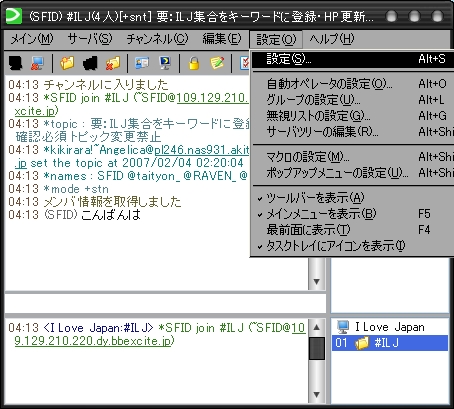Open the サーバ(S) menu

click(90, 39)
